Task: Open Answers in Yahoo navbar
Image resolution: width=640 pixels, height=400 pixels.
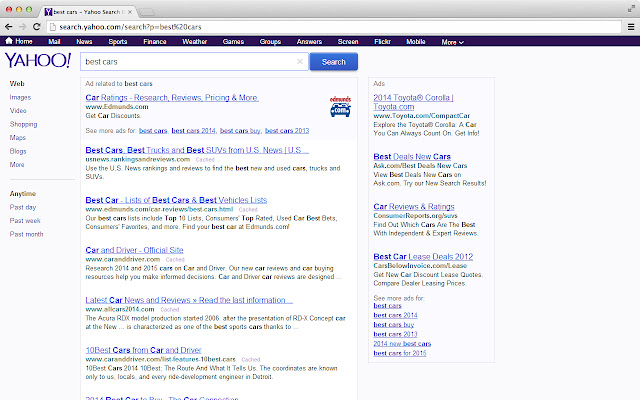Action: [x=309, y=42]
